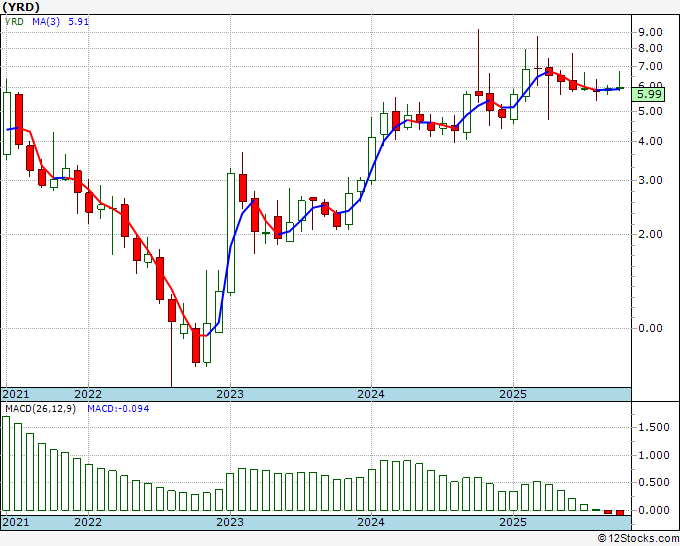Click 2021 on the MACD timeline
This screenshot has height=546, width=680.
(x=16, y=522)
